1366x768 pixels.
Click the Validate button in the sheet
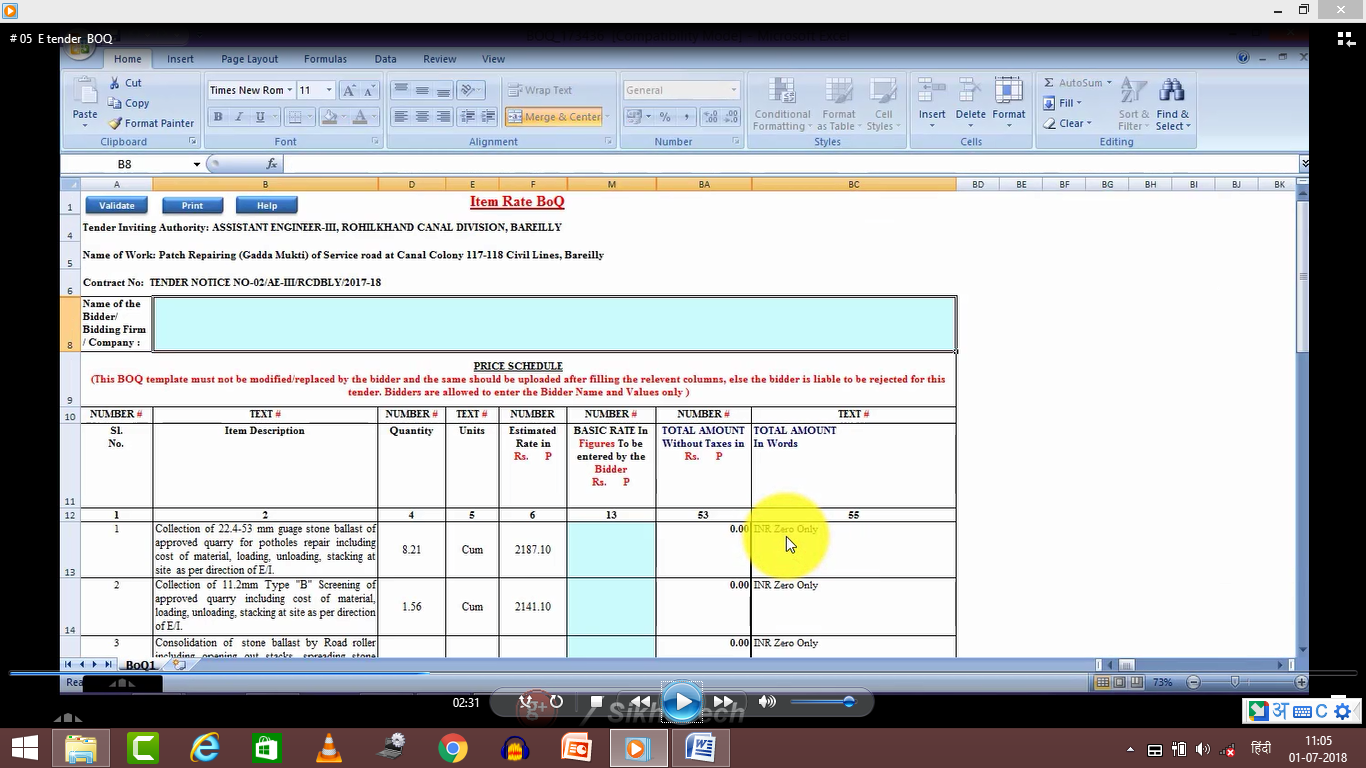(116, 205)
